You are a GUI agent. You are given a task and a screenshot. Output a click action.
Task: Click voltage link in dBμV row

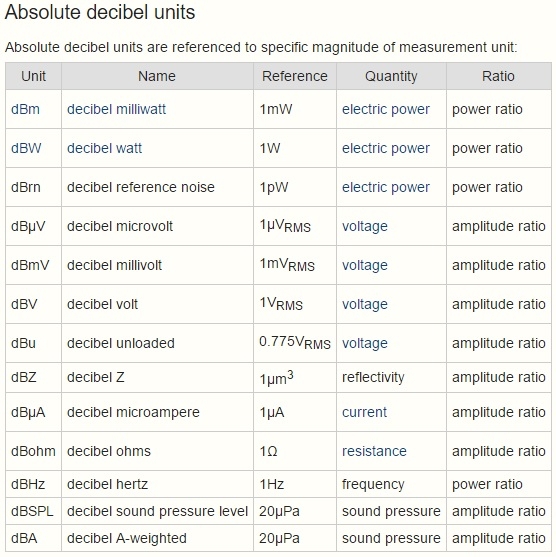click(365, 227)
